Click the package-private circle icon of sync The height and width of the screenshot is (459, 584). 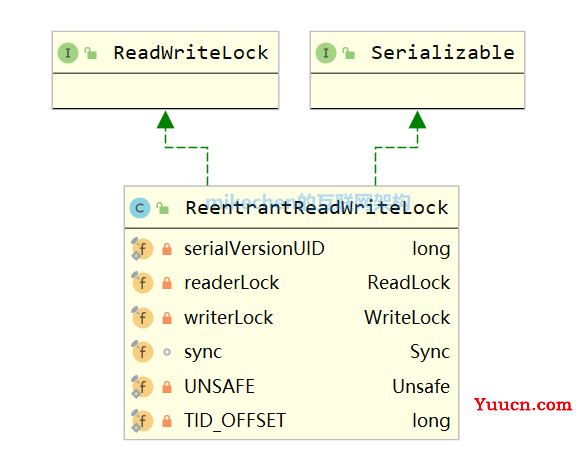tap(167, 352)
